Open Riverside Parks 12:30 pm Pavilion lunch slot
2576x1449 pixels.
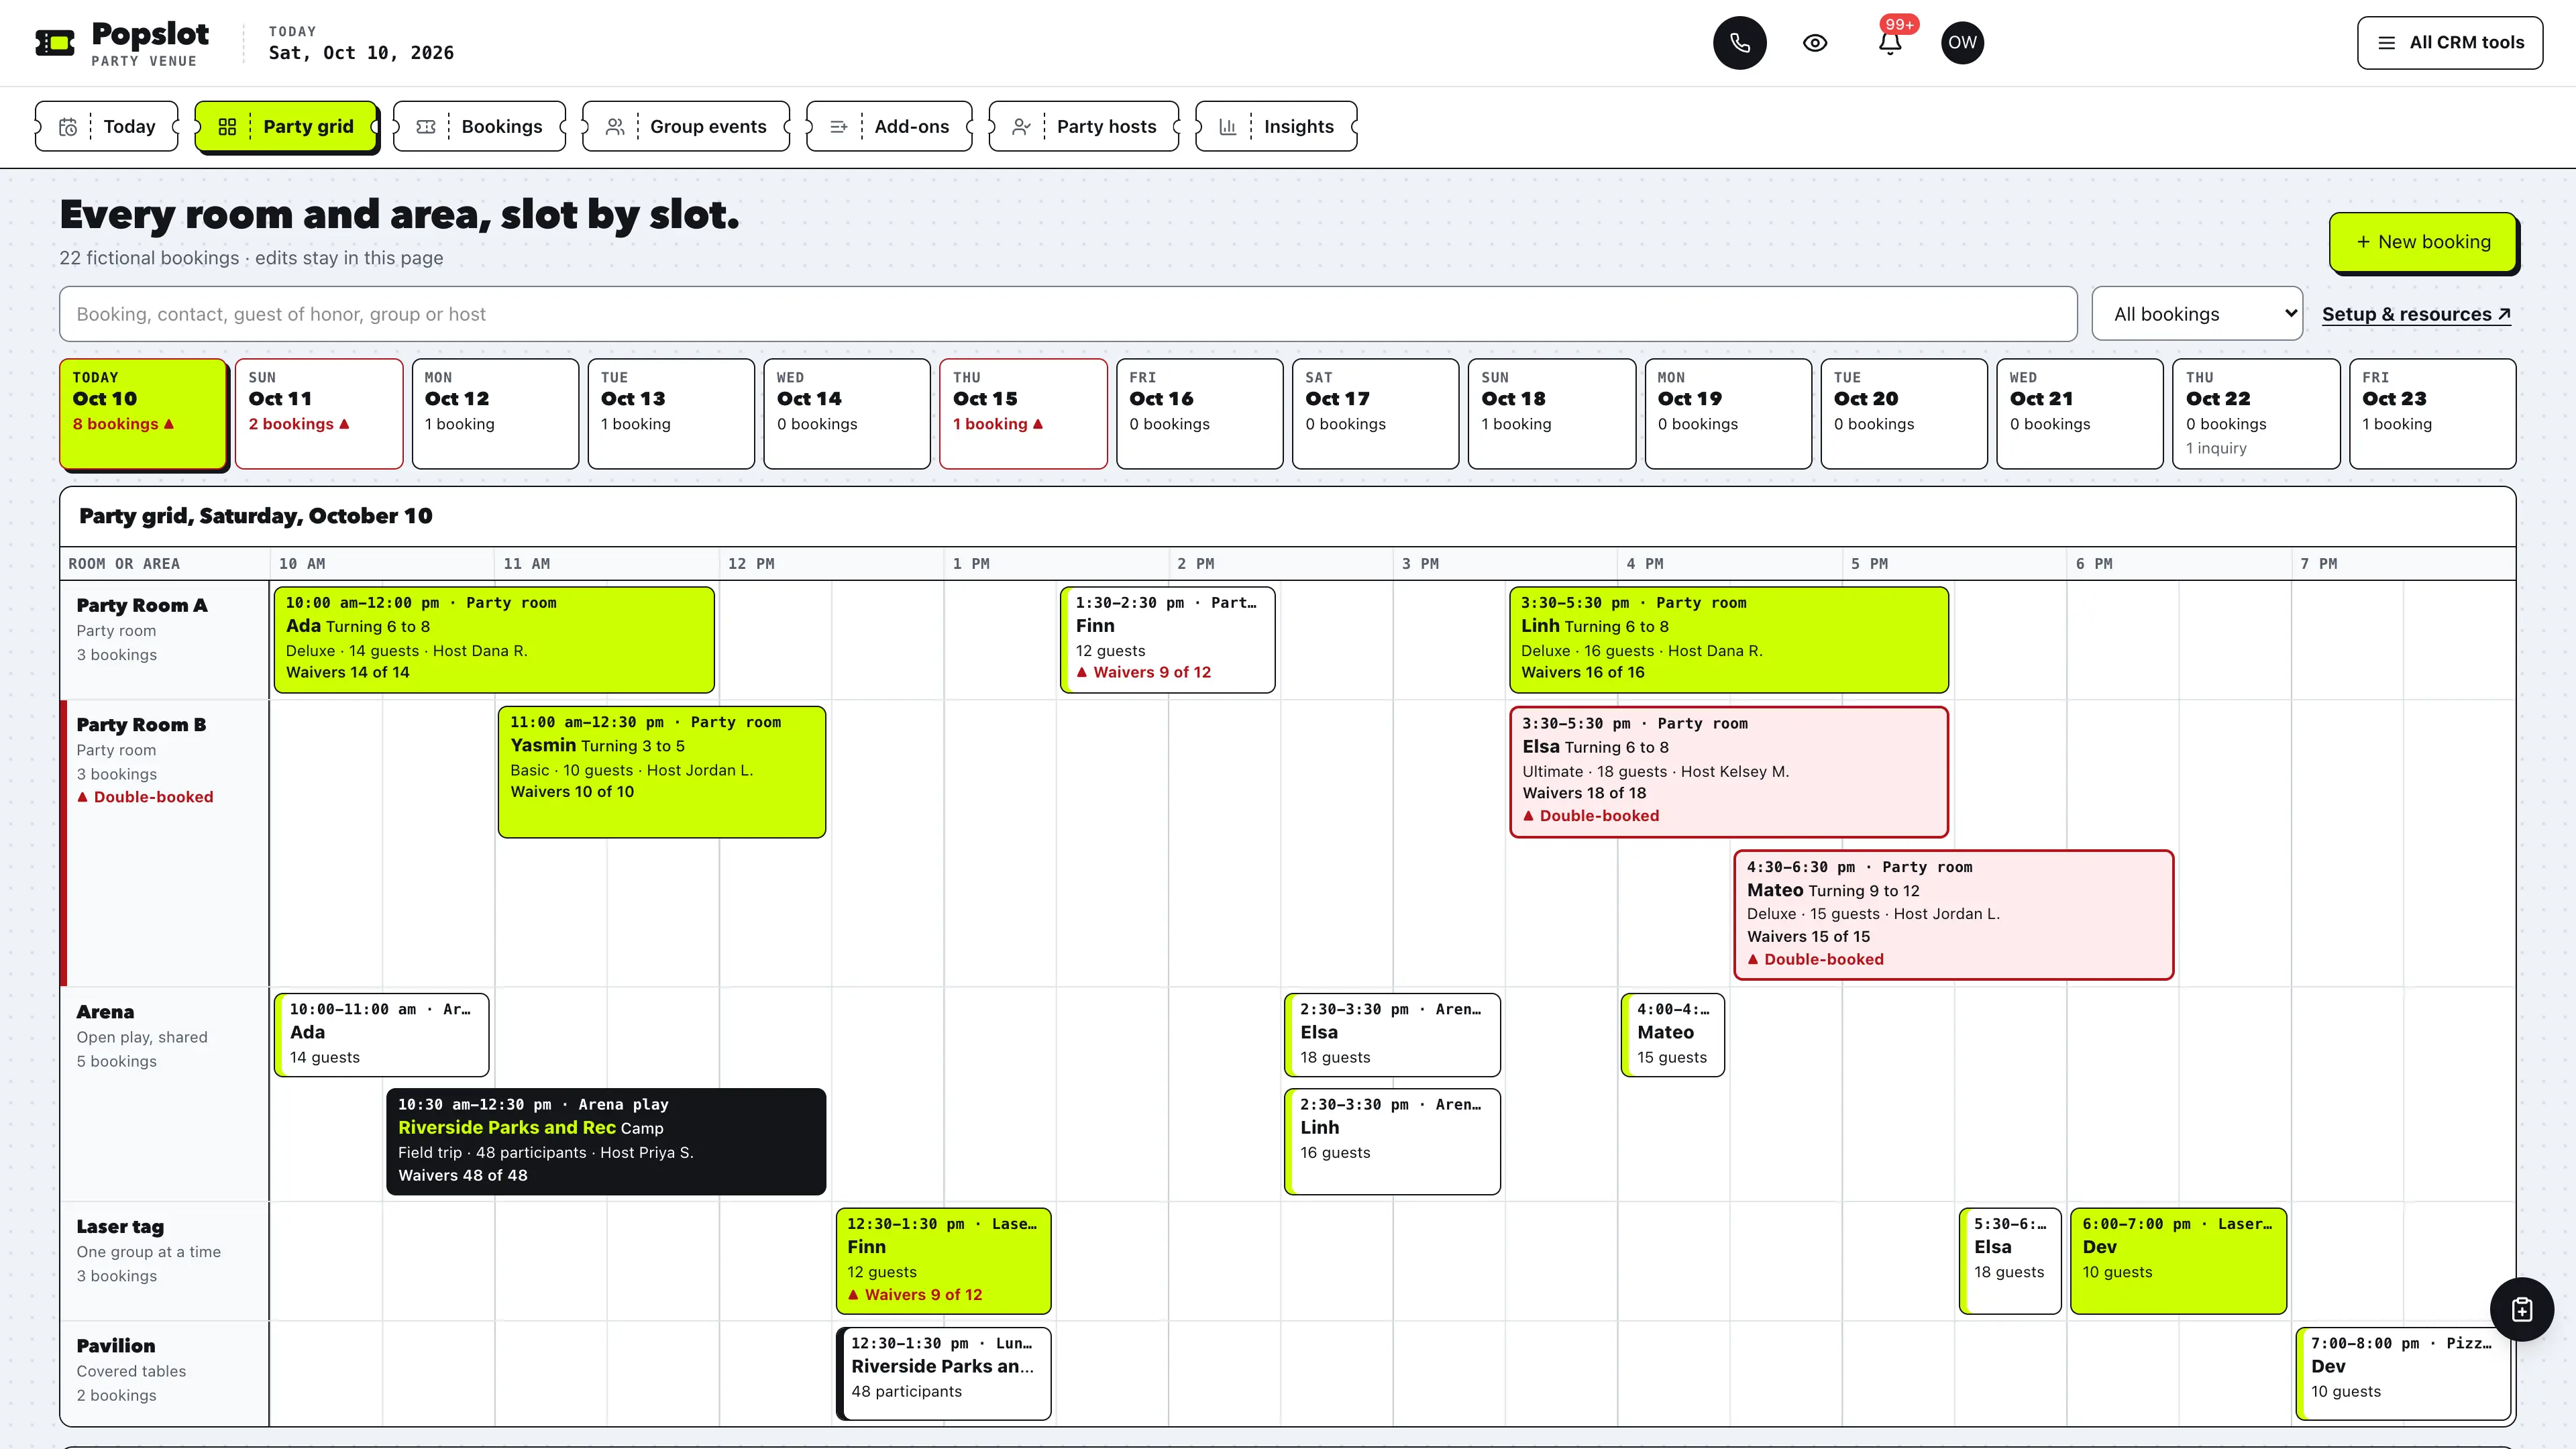[x=943, y=1373]
